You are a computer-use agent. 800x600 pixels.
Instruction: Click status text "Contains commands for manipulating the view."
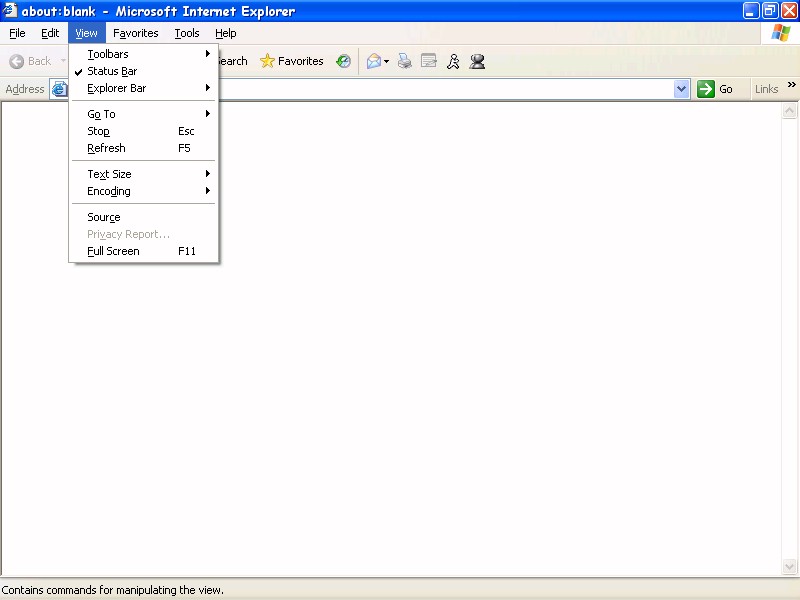pos(113,590)
